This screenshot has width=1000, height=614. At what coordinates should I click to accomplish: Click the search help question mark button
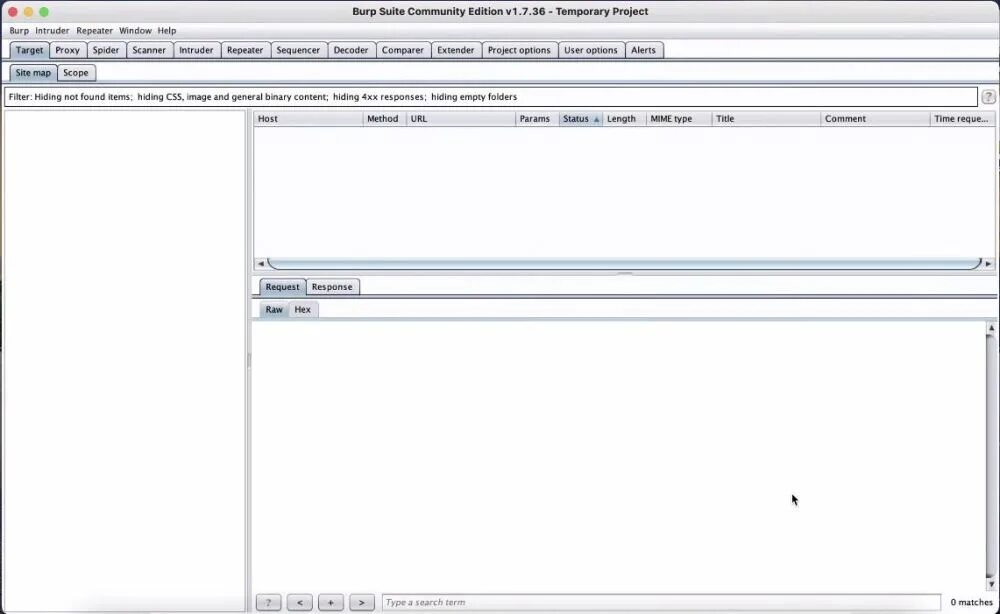coord(268,602)
